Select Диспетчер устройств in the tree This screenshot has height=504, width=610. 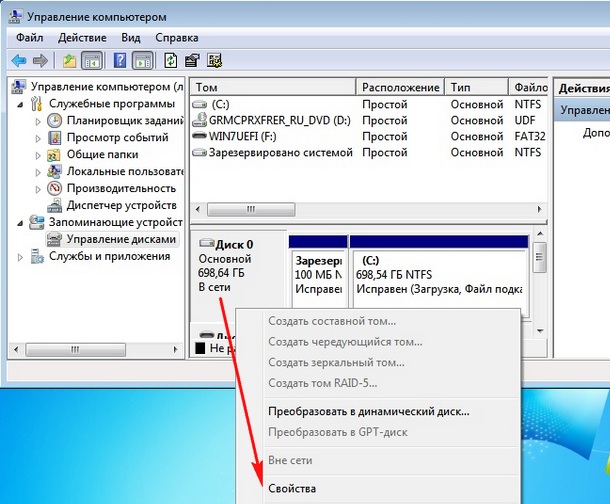121,205
